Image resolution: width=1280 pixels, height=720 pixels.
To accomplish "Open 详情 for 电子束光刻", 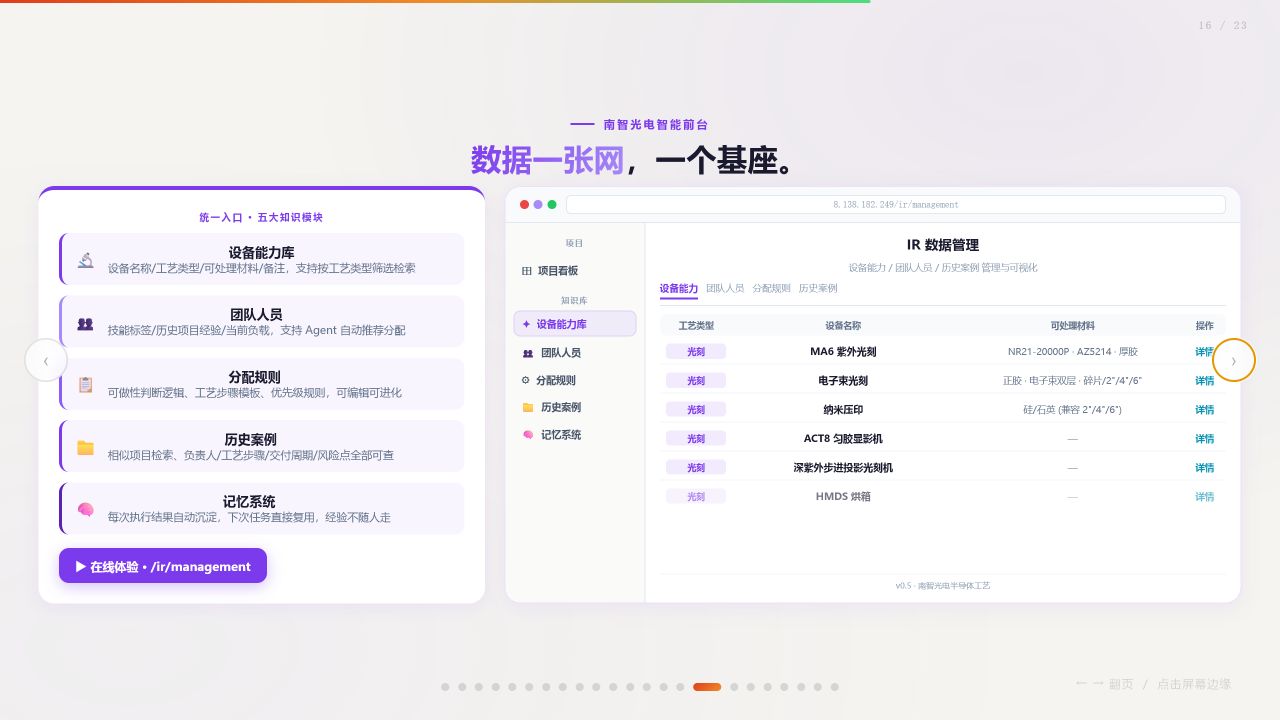I will click(x=1205, y=381).
